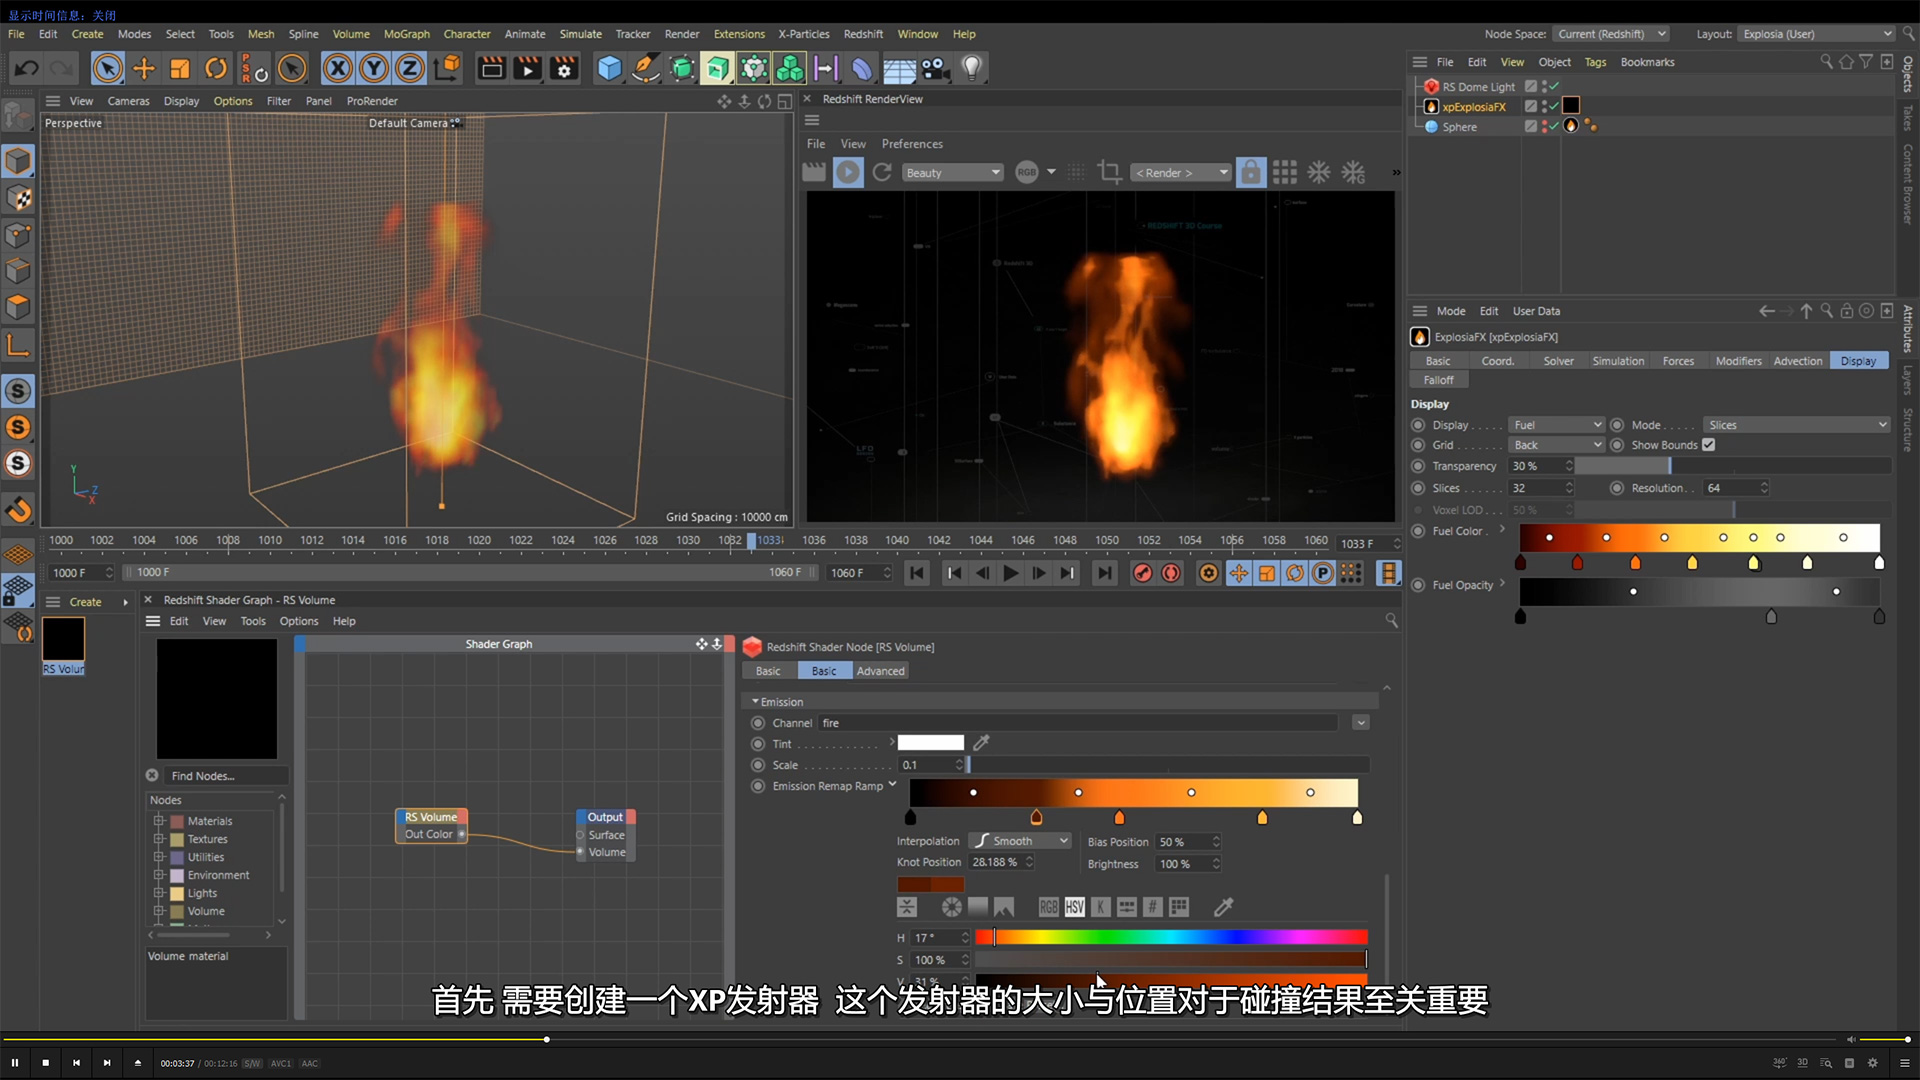The height and width of the screenshot is (1080, 1920).
Task: Open Advanced tab of RS Volume
Action: [x=880, y=671]
